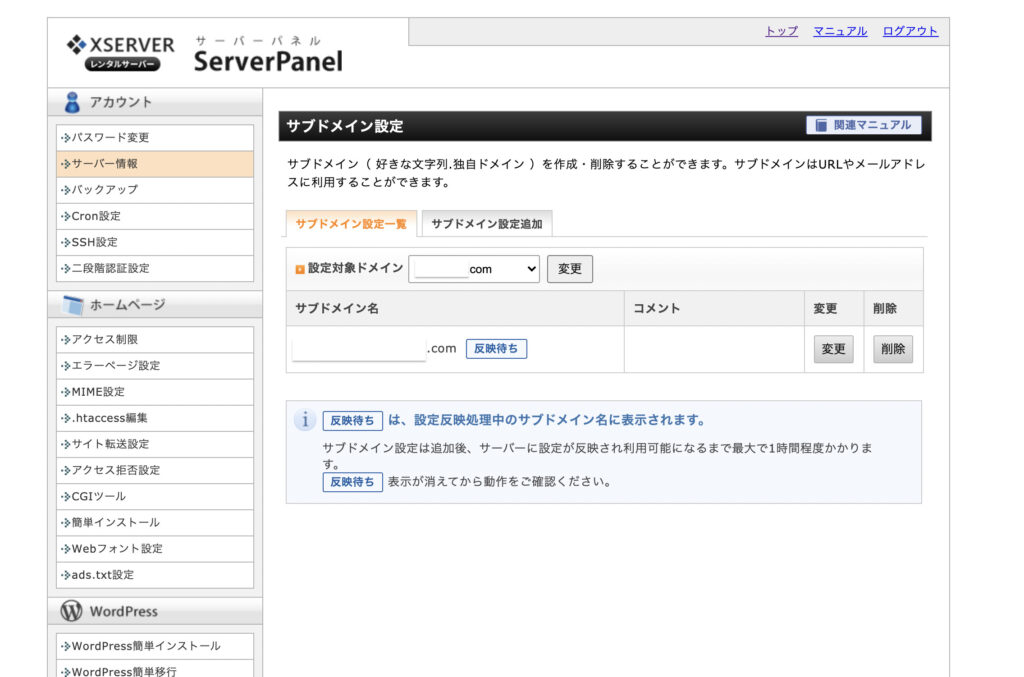Open アクセス制限 in sidebar

pyautogui.click(x=155, y=339)
